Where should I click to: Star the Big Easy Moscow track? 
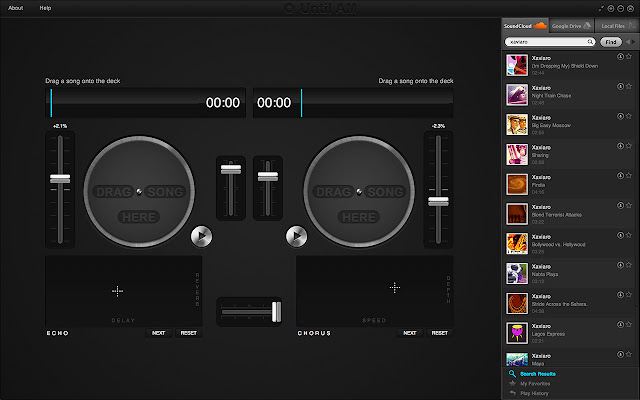click(630, 117)
